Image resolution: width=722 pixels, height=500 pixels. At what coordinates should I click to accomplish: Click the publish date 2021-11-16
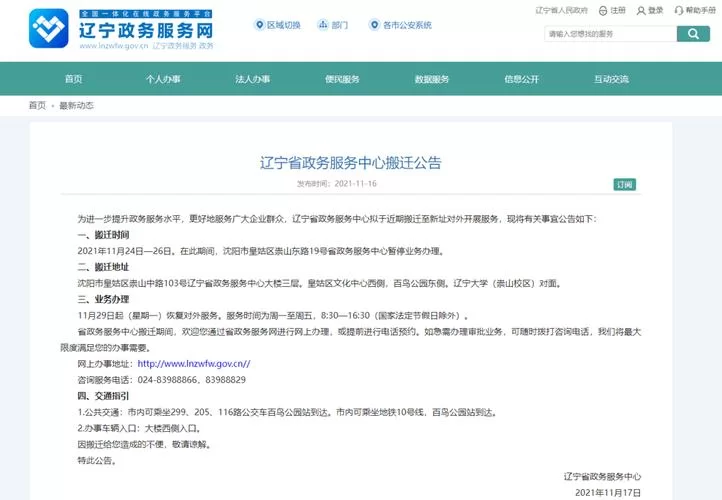355,184
